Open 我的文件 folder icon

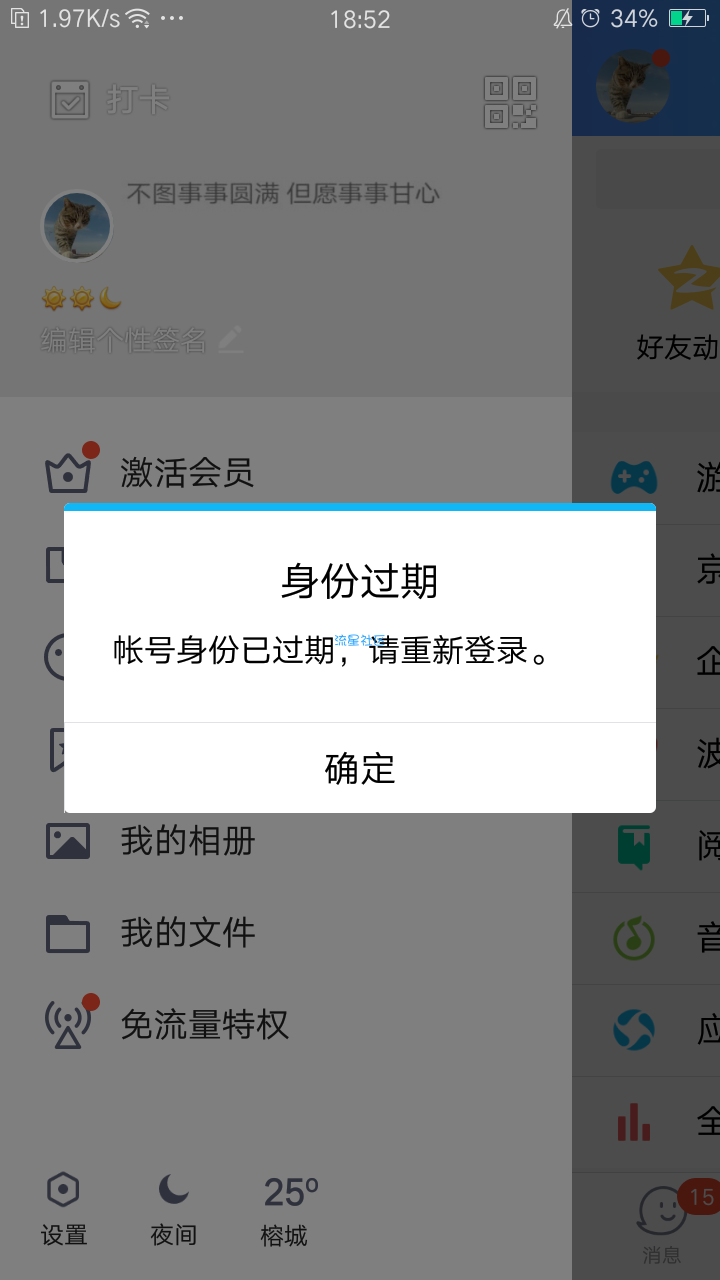click(68, 933)
